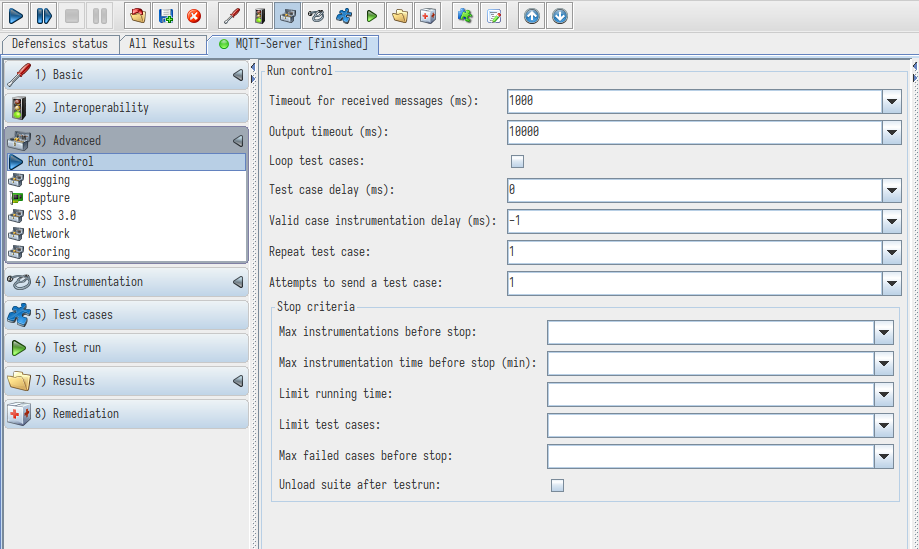Open the 7) Results section
Viewport: 919px width, 549px height.
[127, 380]
